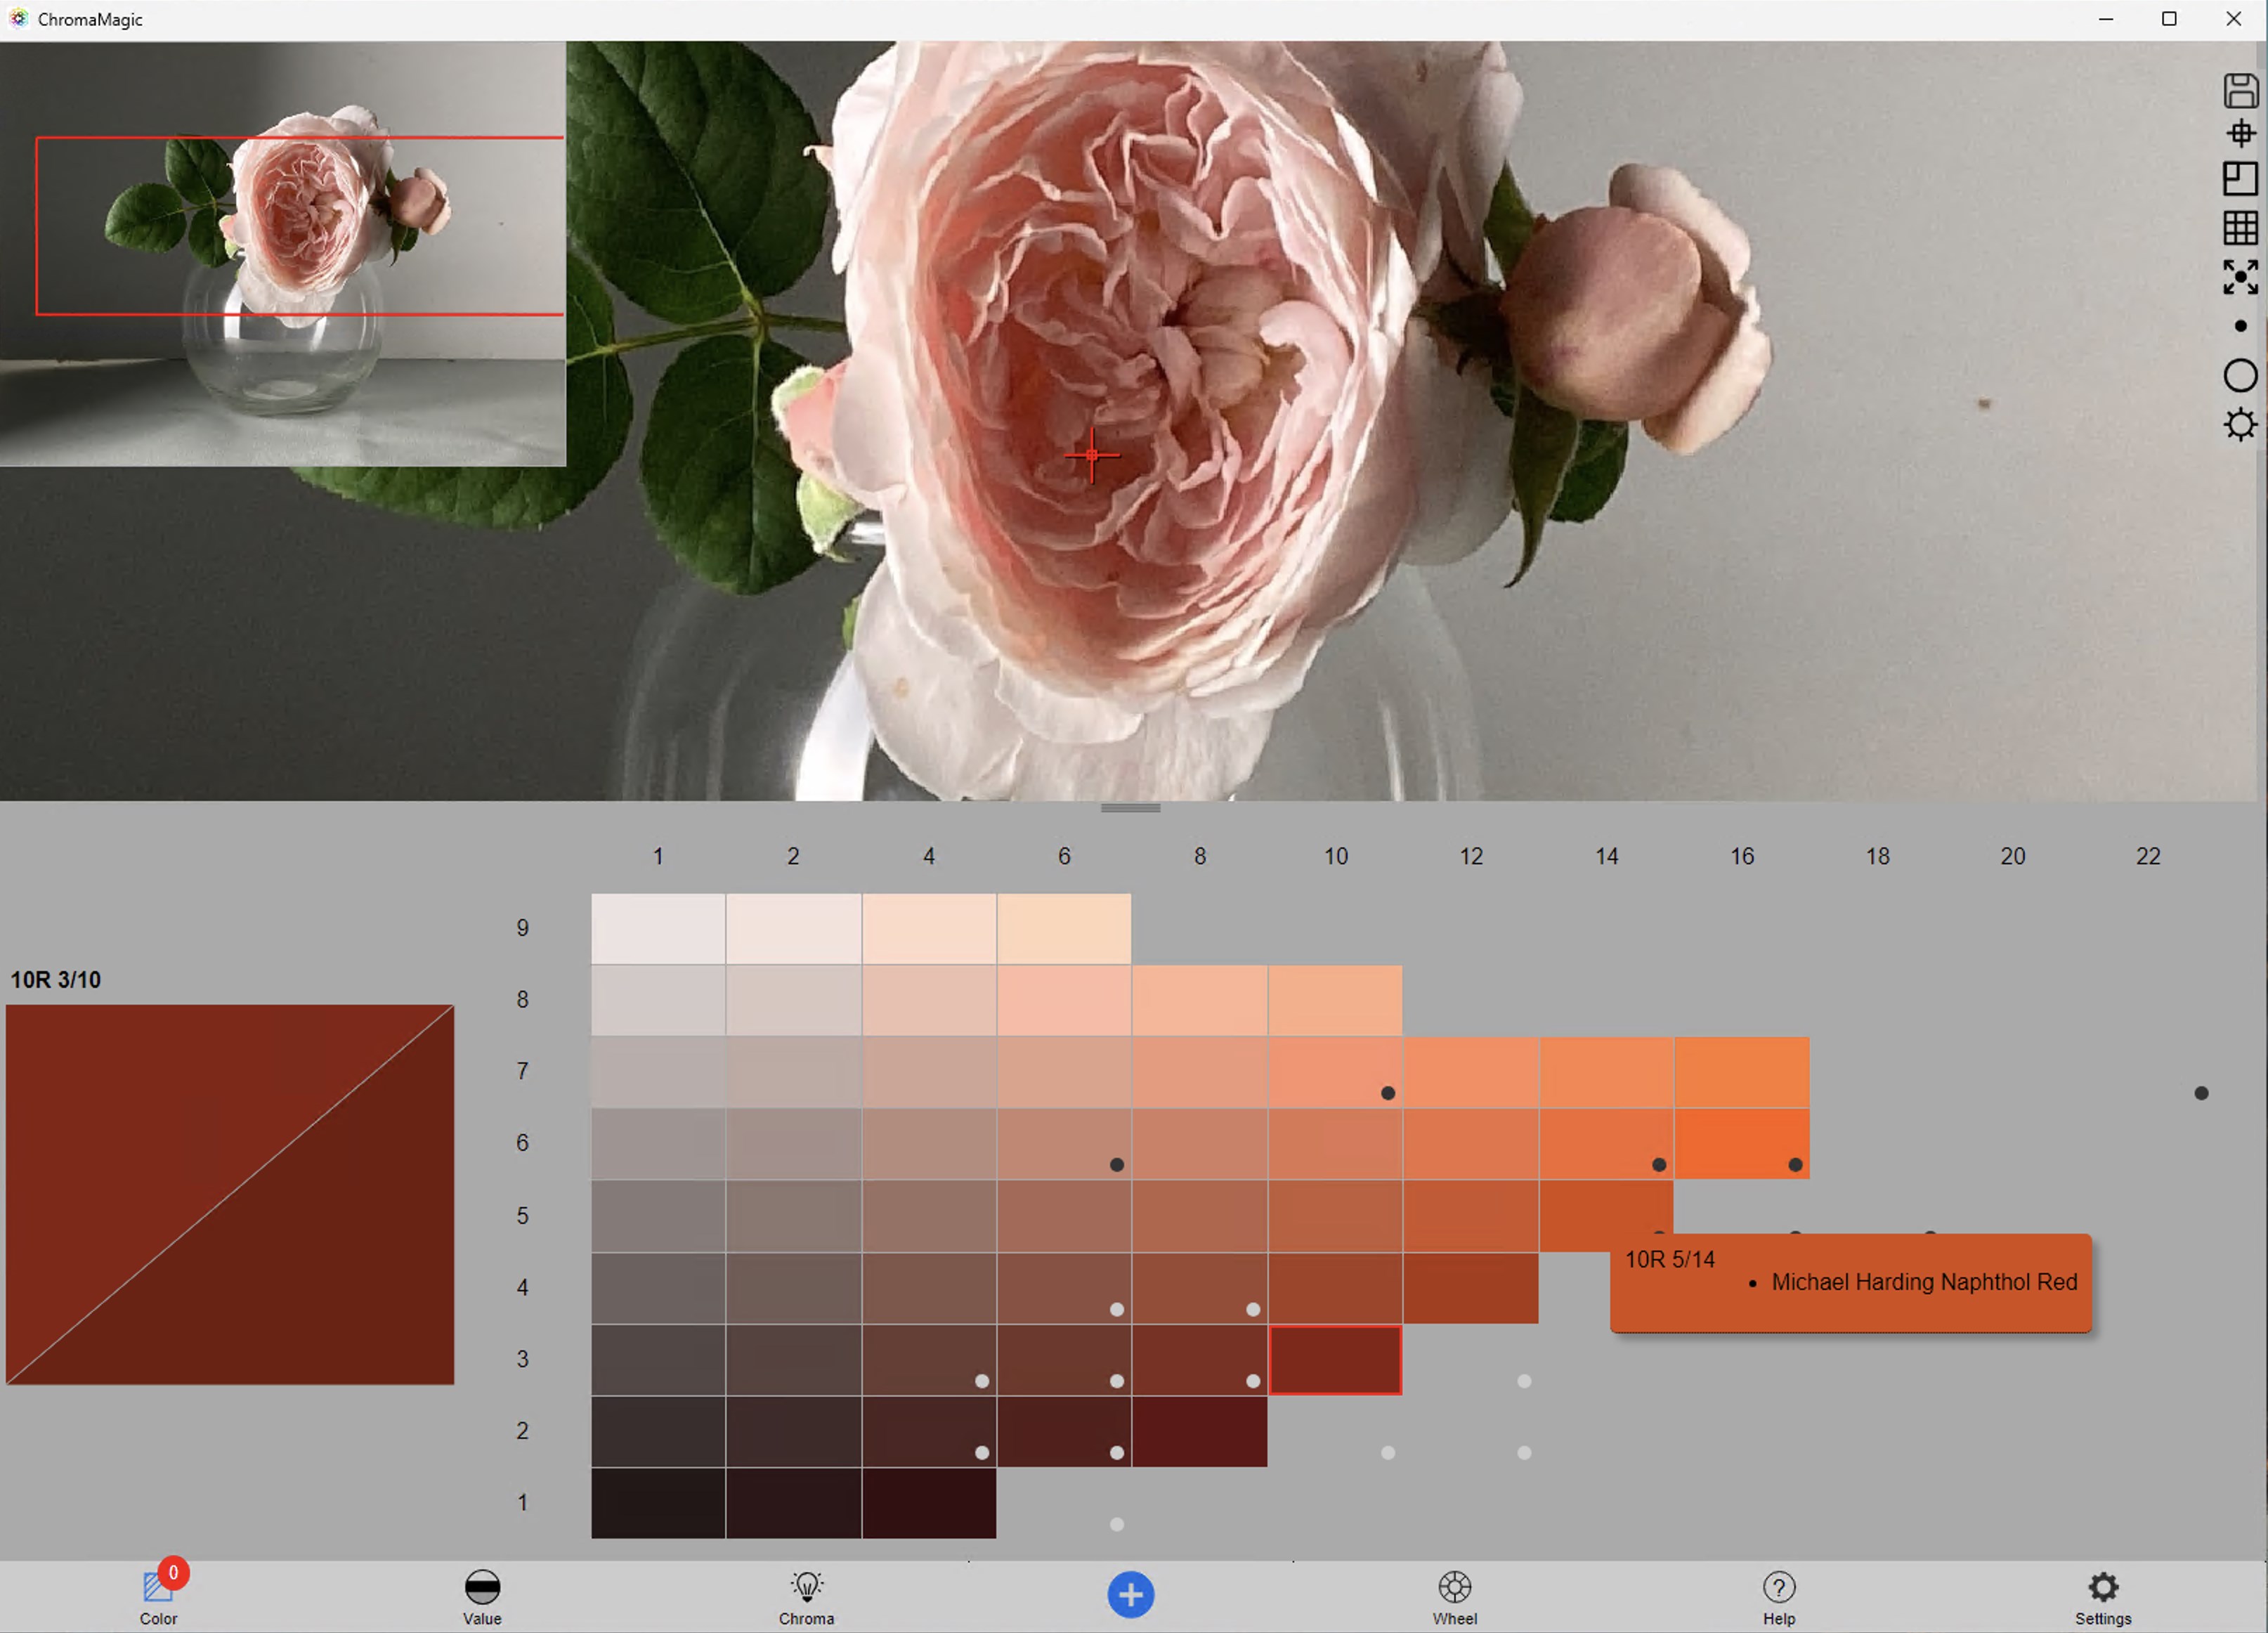Select the crosshair sampling tool
Image resolution: width=2268 pixels, height=1633 pixels.
pyautogui.click(x=2241, y=133)
